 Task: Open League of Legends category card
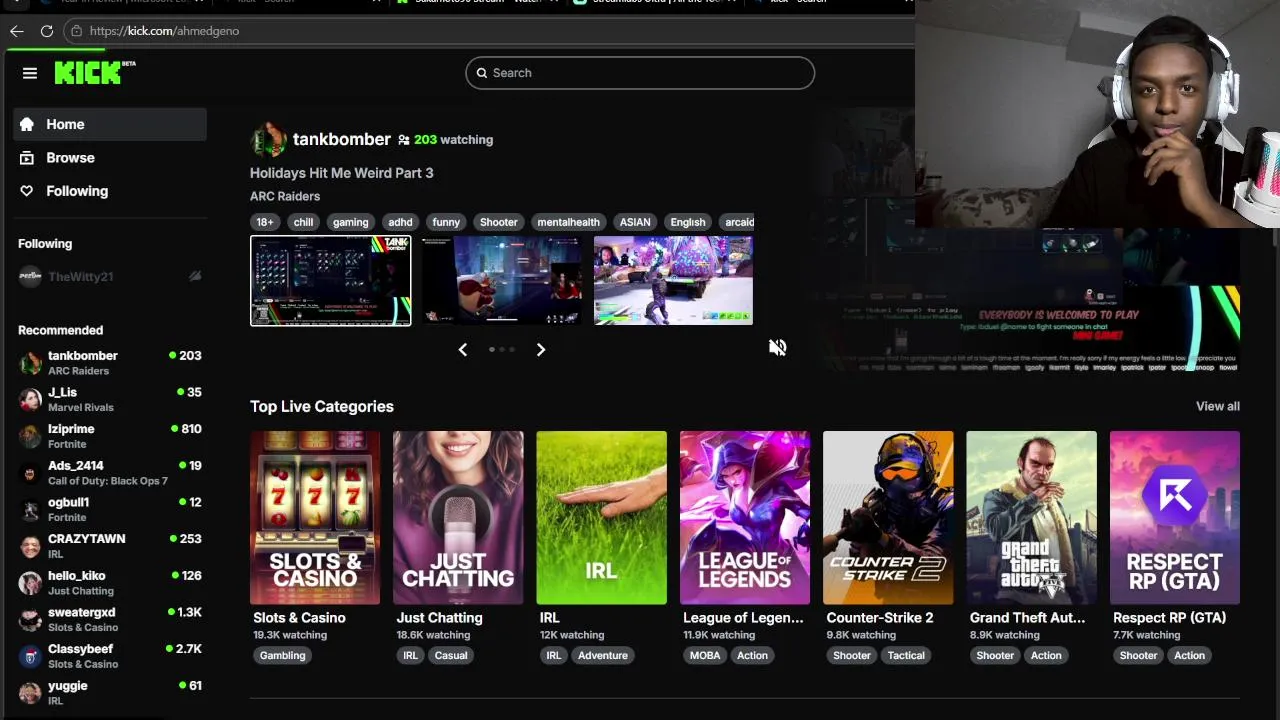click(x=745, y=518)
